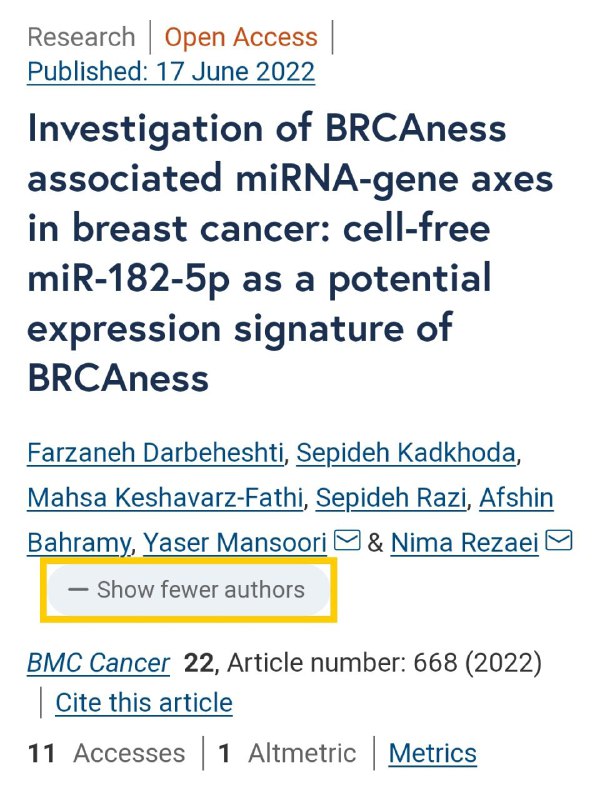Screen dimensions: 600x800
Task: Click the 1 Altmetric score
Action: 287,754
